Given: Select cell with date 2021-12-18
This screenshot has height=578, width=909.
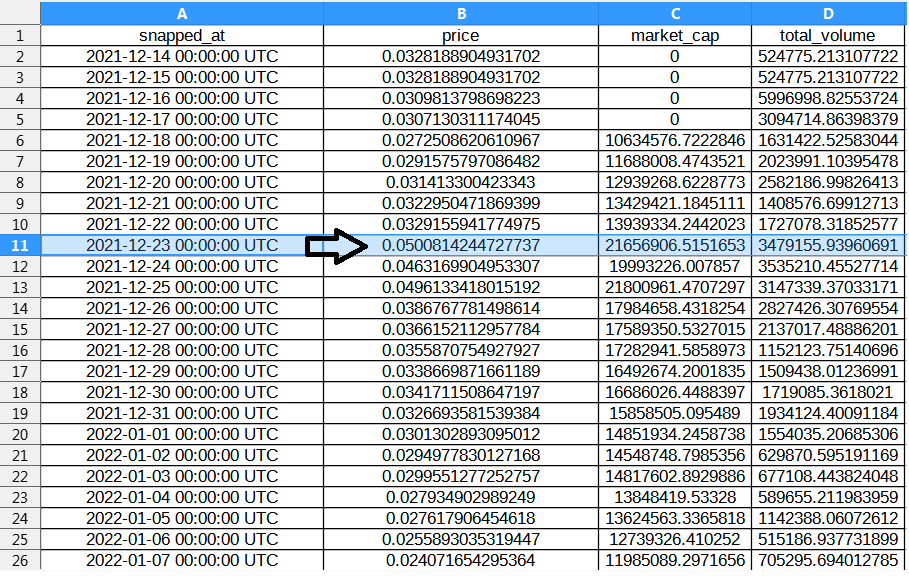Looking at the screenshot, I should tap(182, 140).
